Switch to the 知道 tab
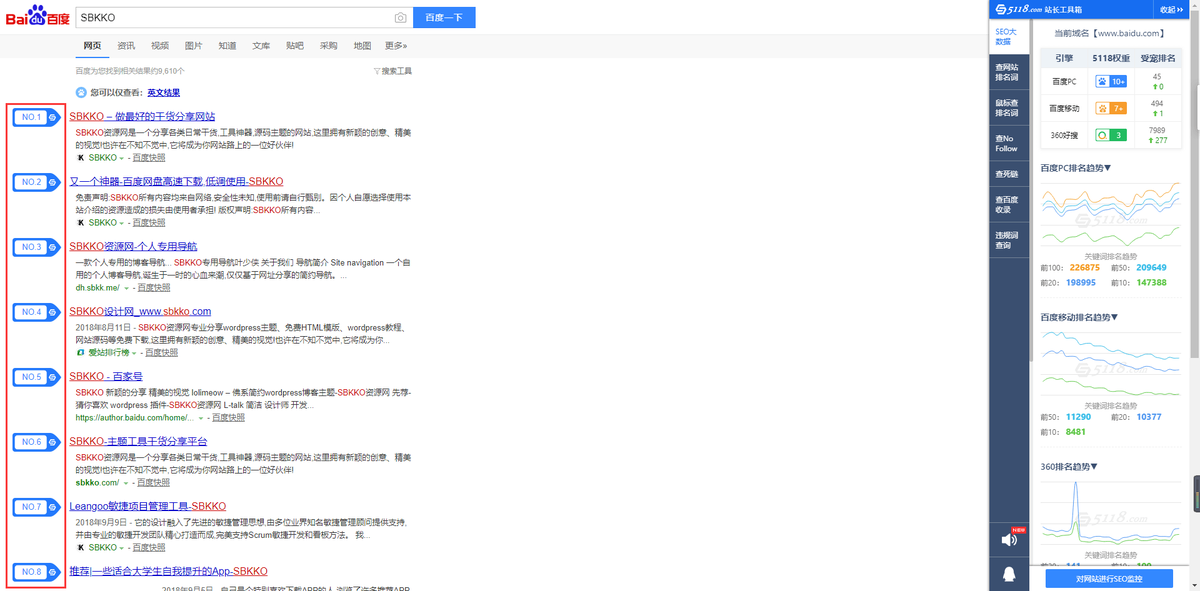This screenshot has width=1200, height=591. pos(228,46)
